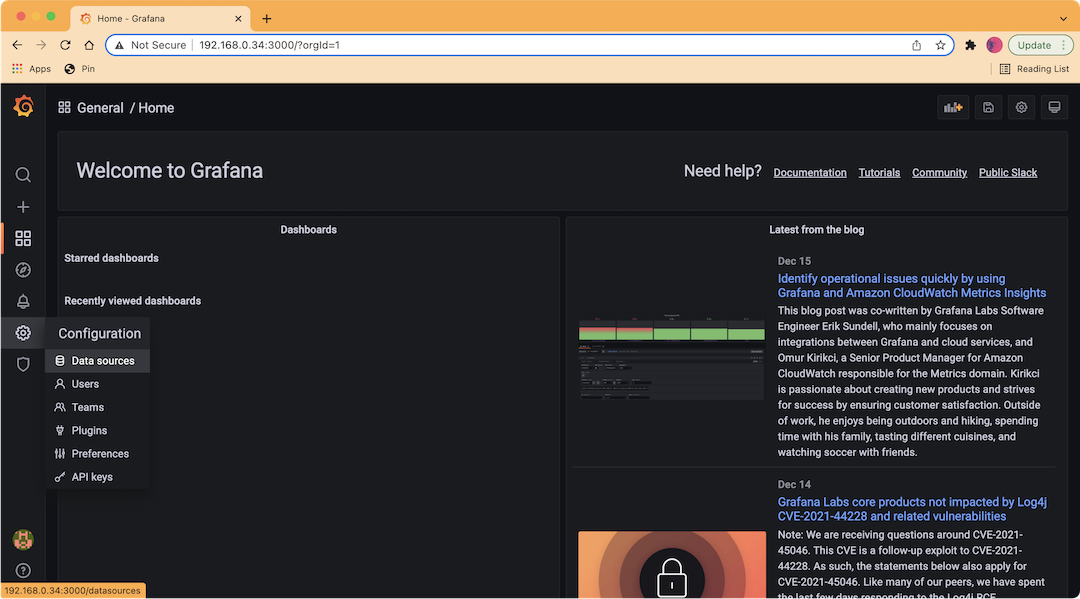Click the Dashboards panel title

point(309,230)
